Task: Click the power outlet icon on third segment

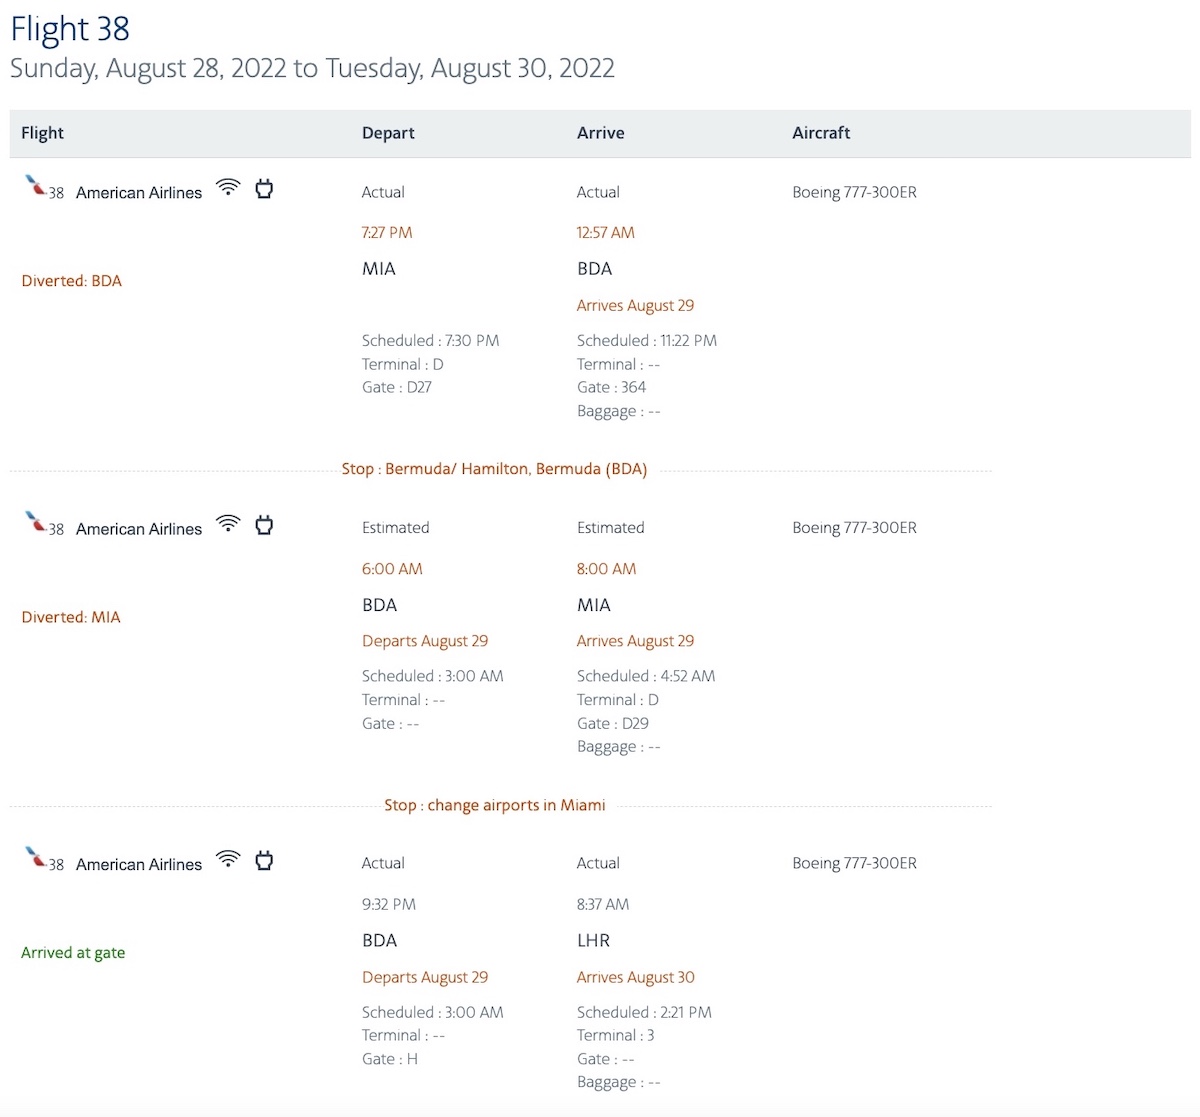Action: click(264, 860)
